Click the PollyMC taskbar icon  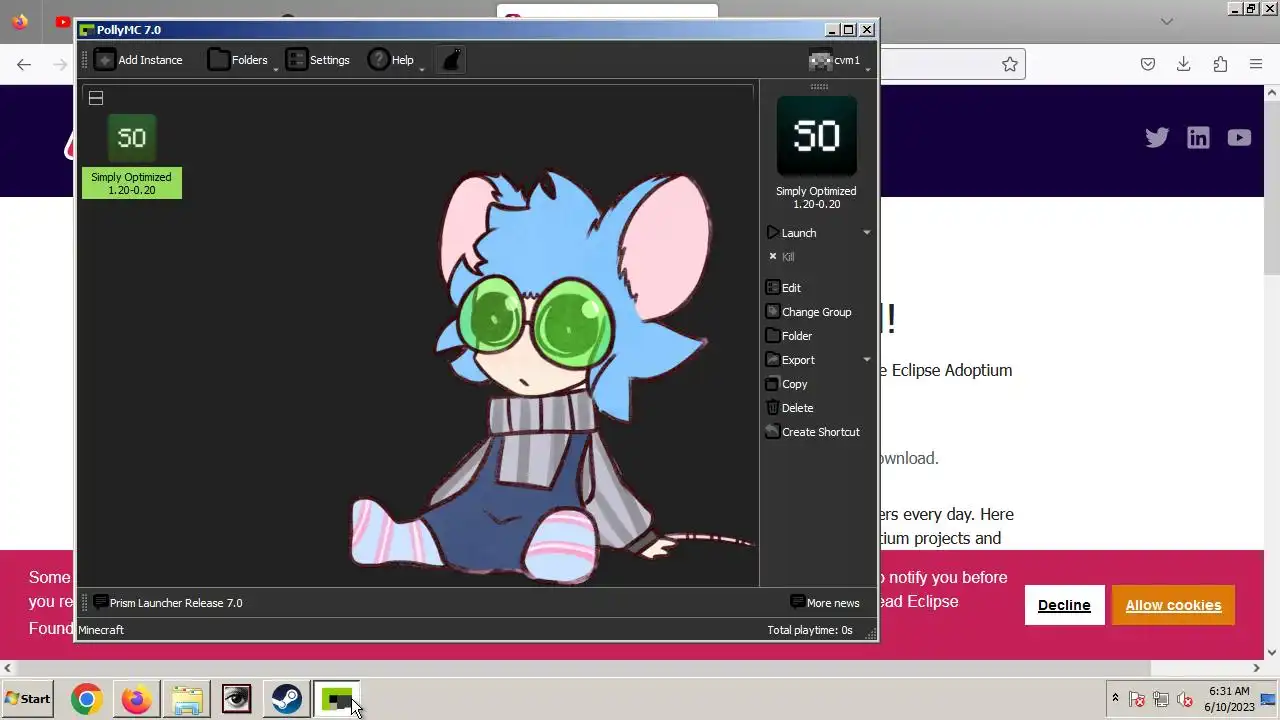337,699
